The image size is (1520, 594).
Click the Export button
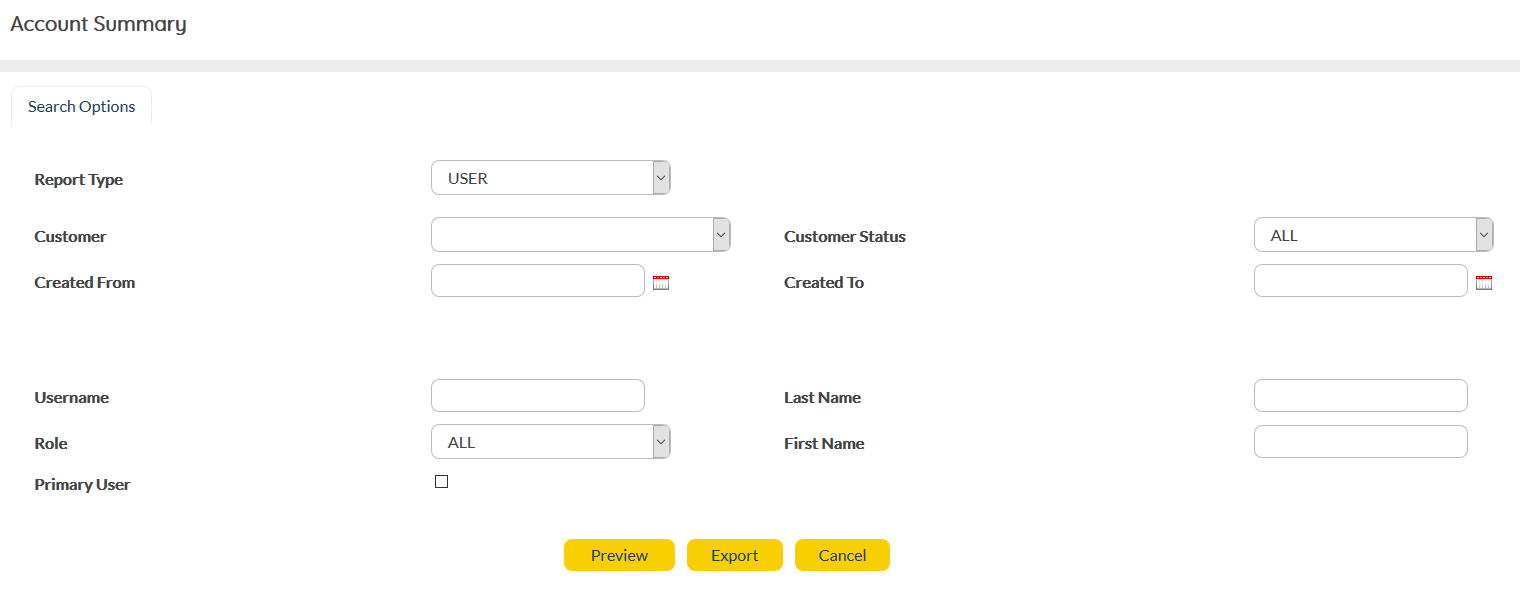(x=734, y=556)
